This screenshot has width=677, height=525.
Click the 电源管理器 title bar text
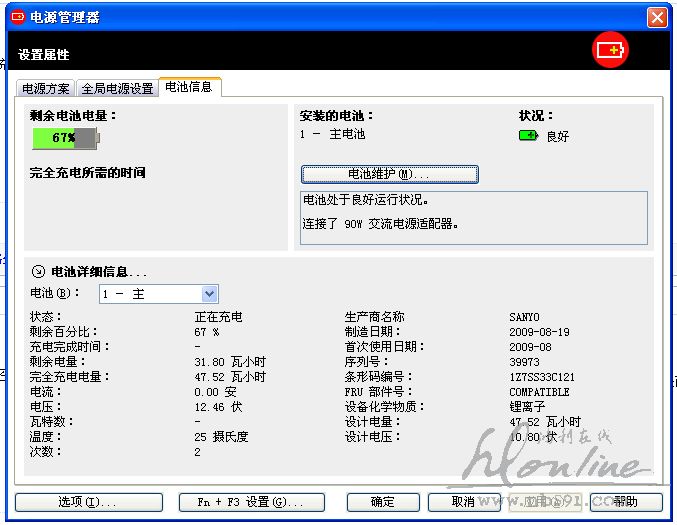click(64, 17)
